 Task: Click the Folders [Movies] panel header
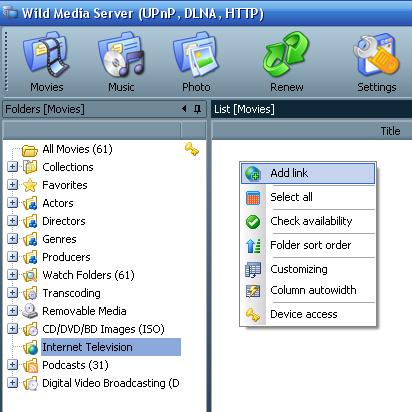pos(104,109)
